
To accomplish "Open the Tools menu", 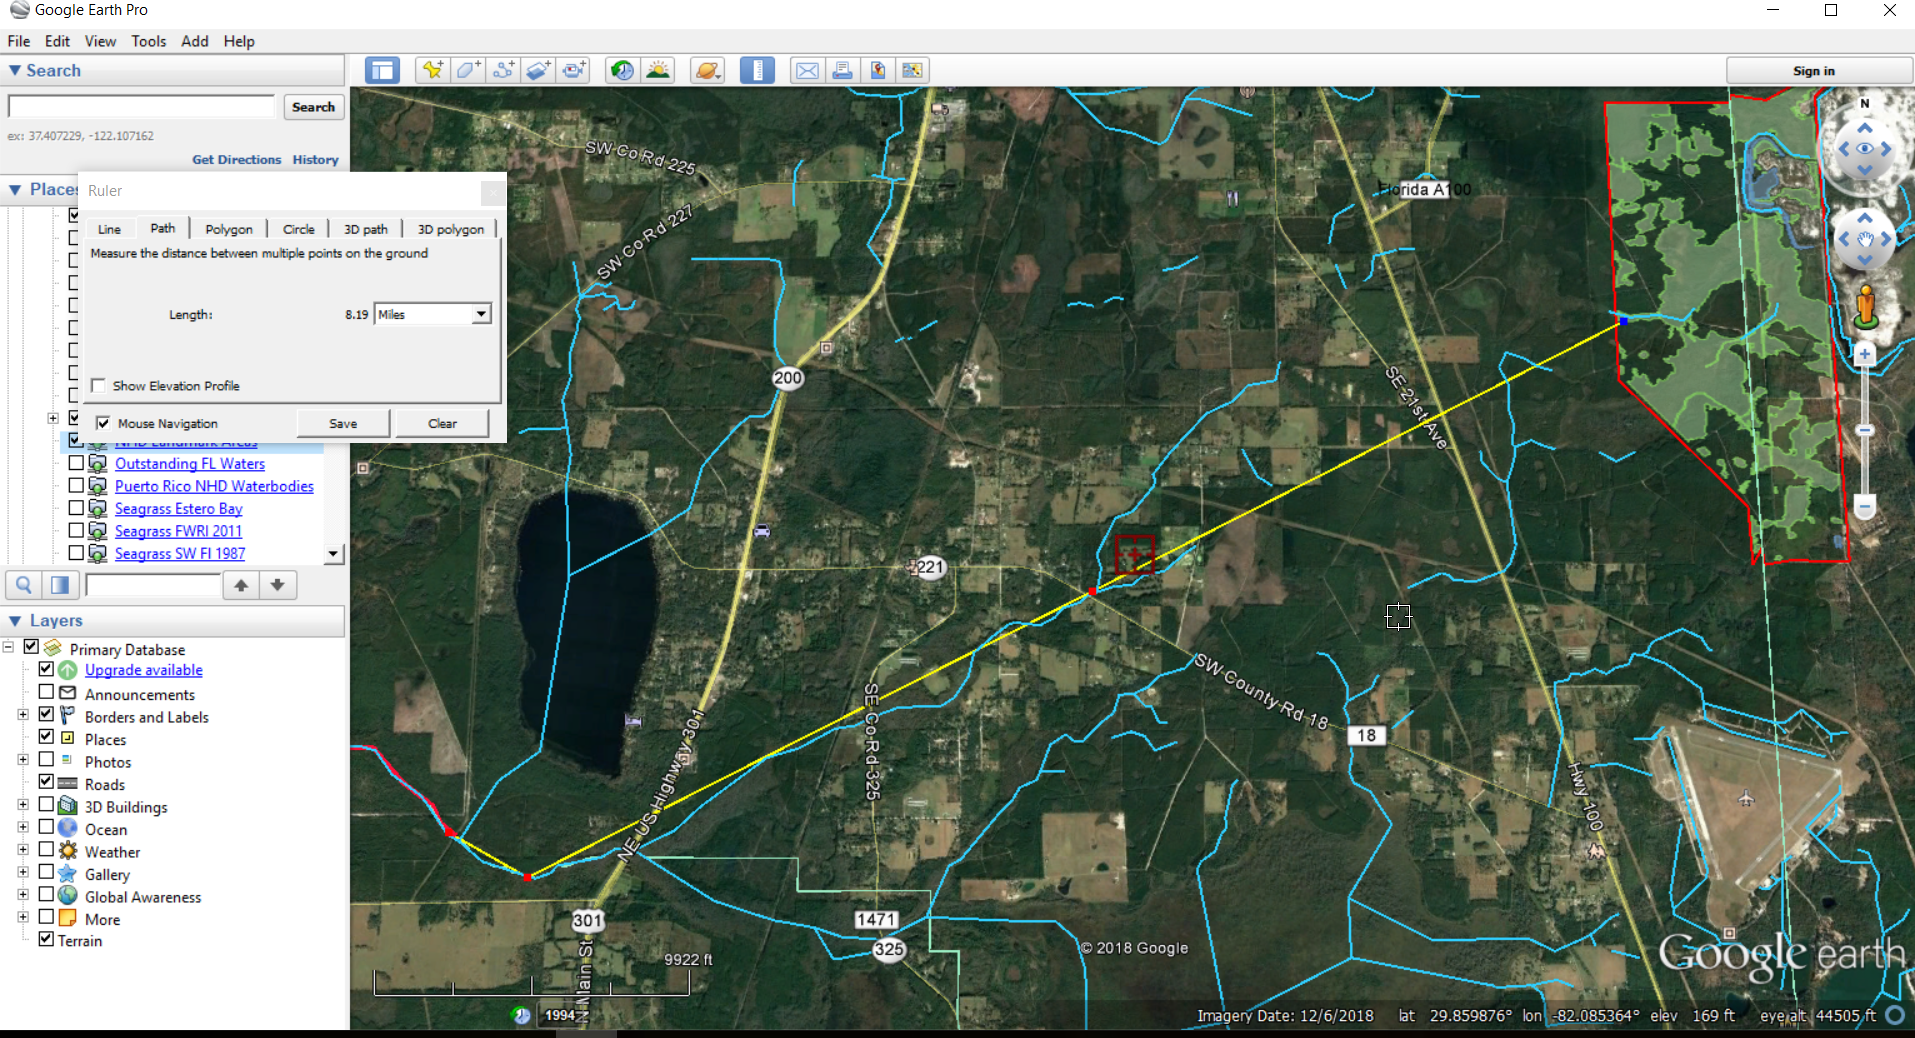I will [x=149, y=41].
